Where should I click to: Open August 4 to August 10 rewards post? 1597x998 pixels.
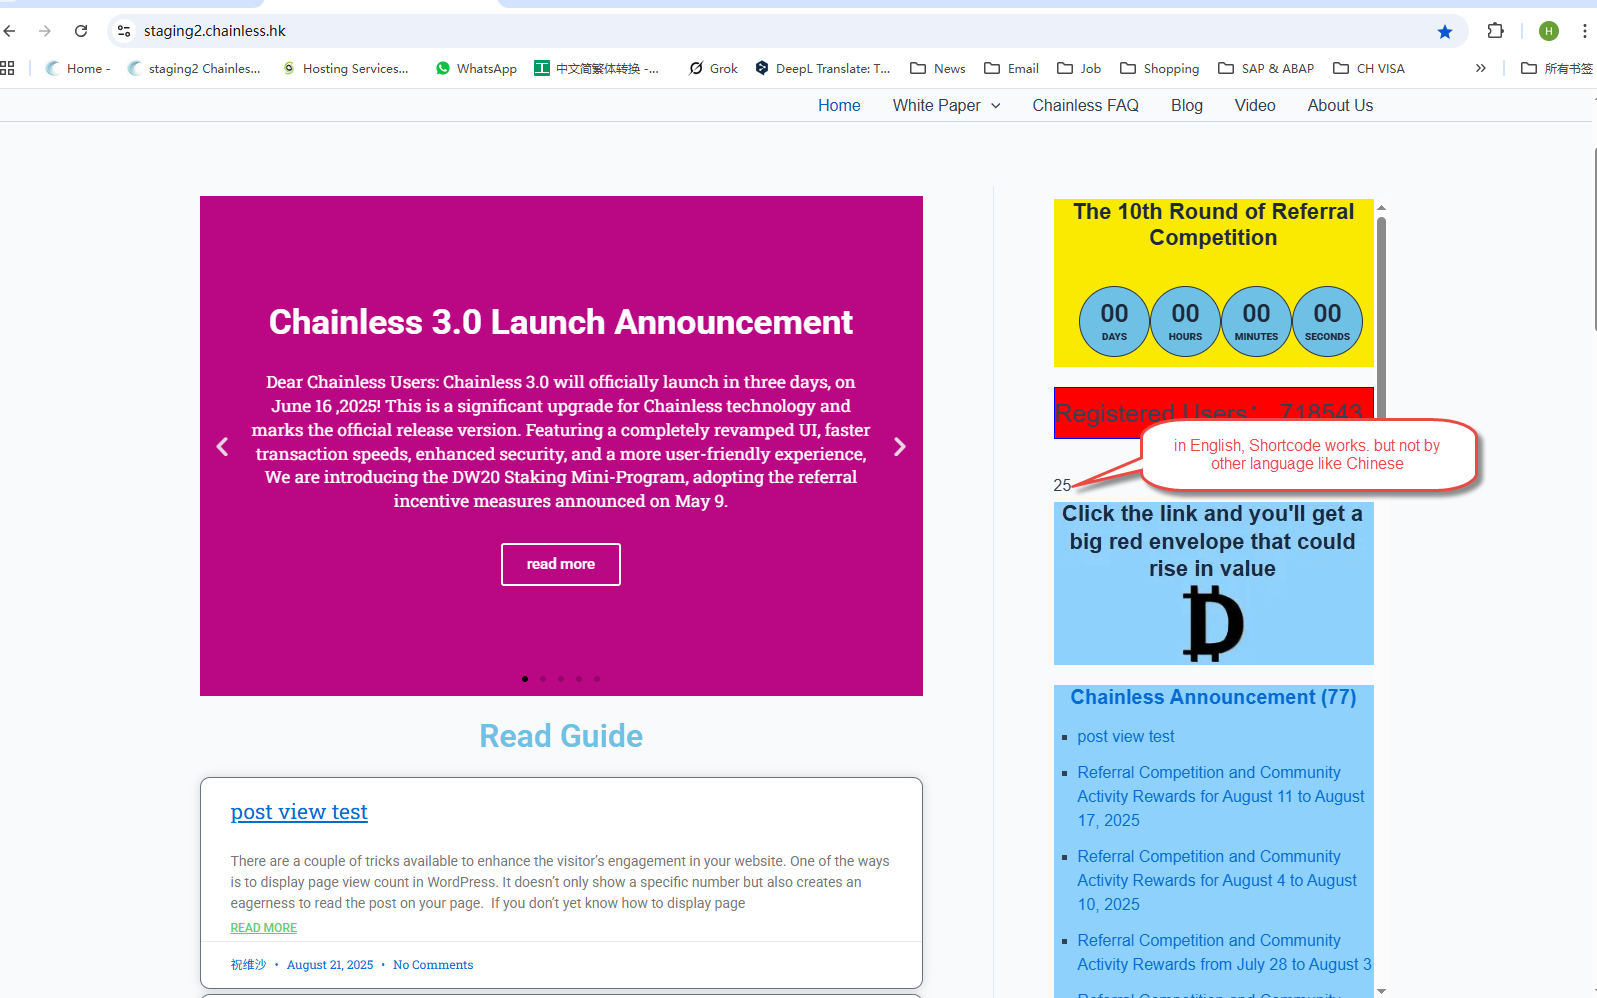[1218, 881]
